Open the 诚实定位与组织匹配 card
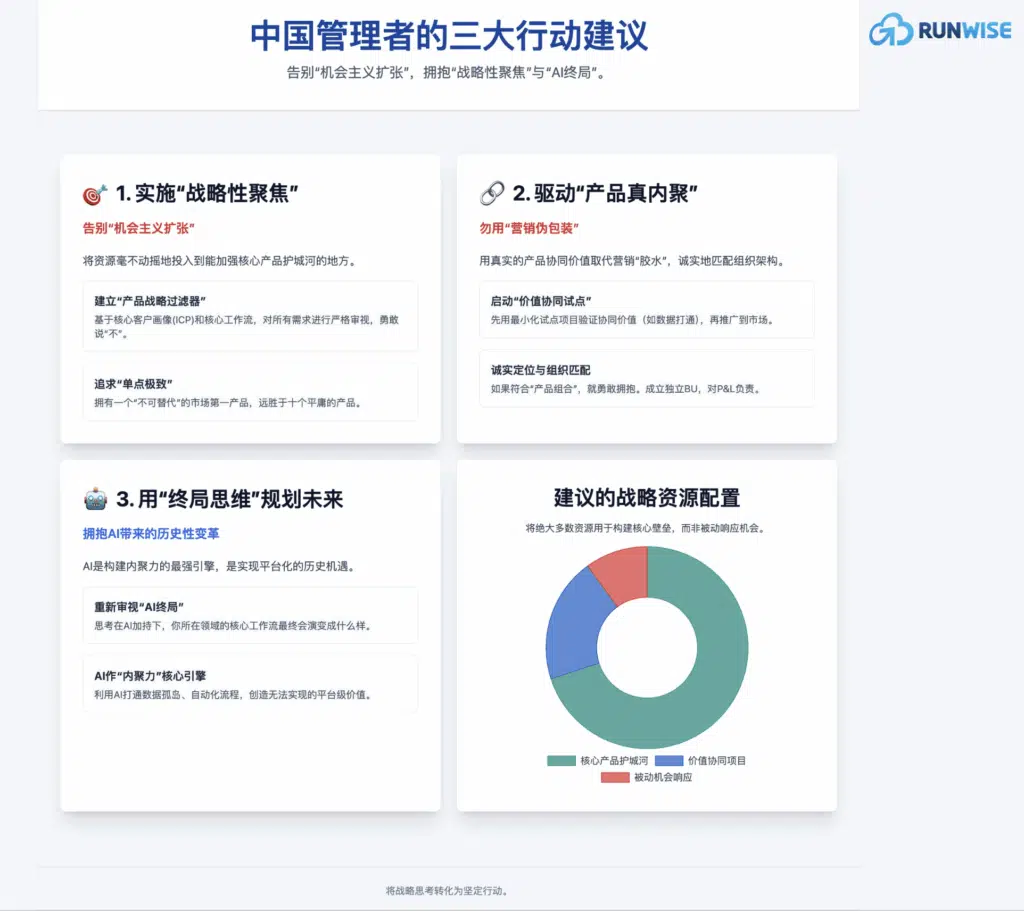The height and width of the screenshot is (911, 1024). pos(646,378)
